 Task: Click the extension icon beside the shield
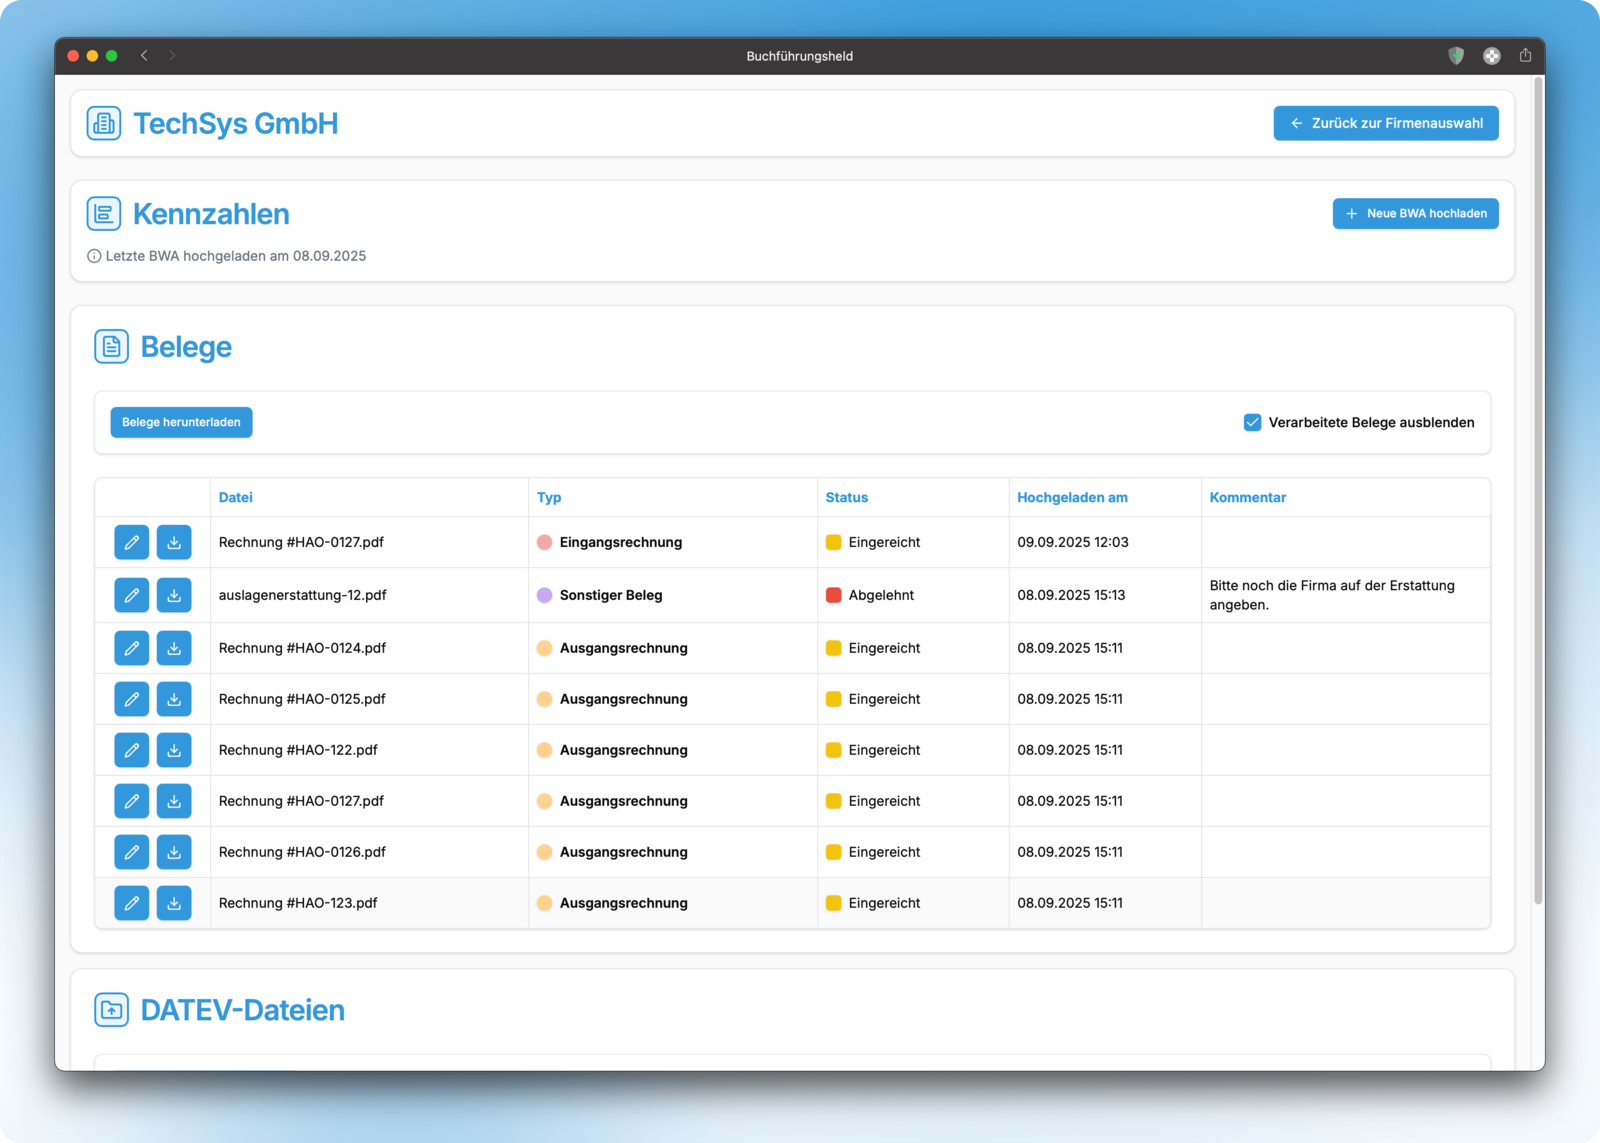coord(1491,56)
